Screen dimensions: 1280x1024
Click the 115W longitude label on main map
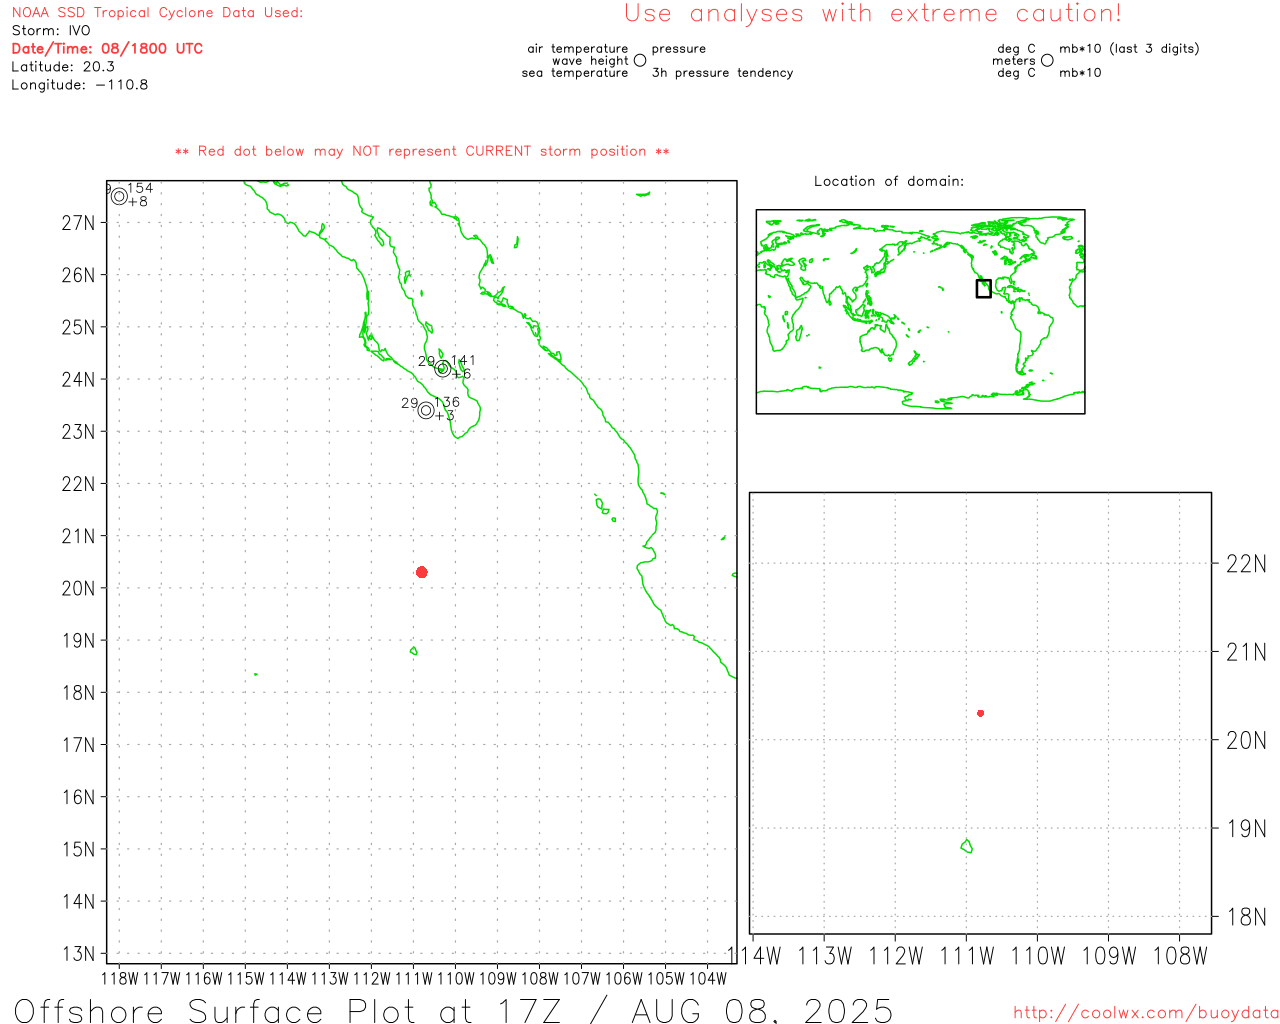(x=246, y=978)
